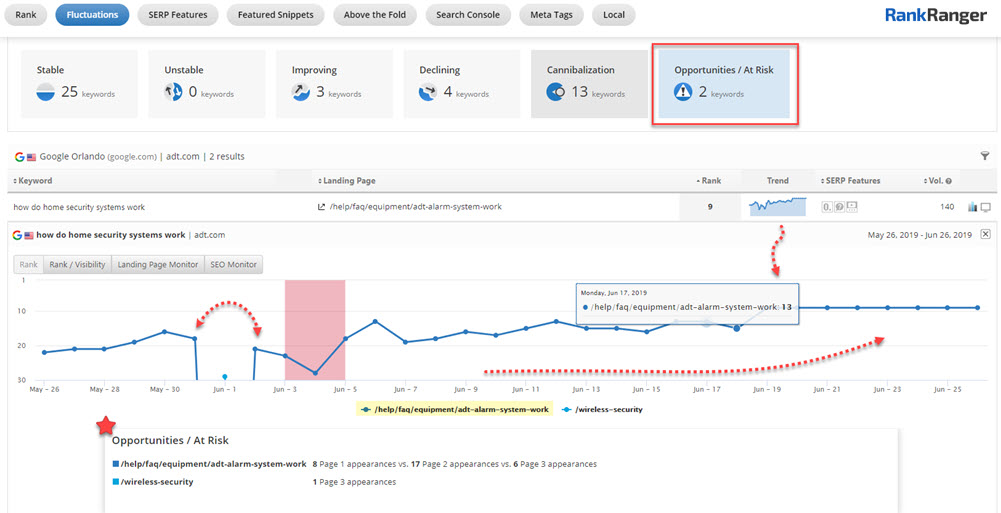Viewport: 1001px width, 513px height.
Task: Open the SEO Monitor chart tab
Action: click(234, 264)
